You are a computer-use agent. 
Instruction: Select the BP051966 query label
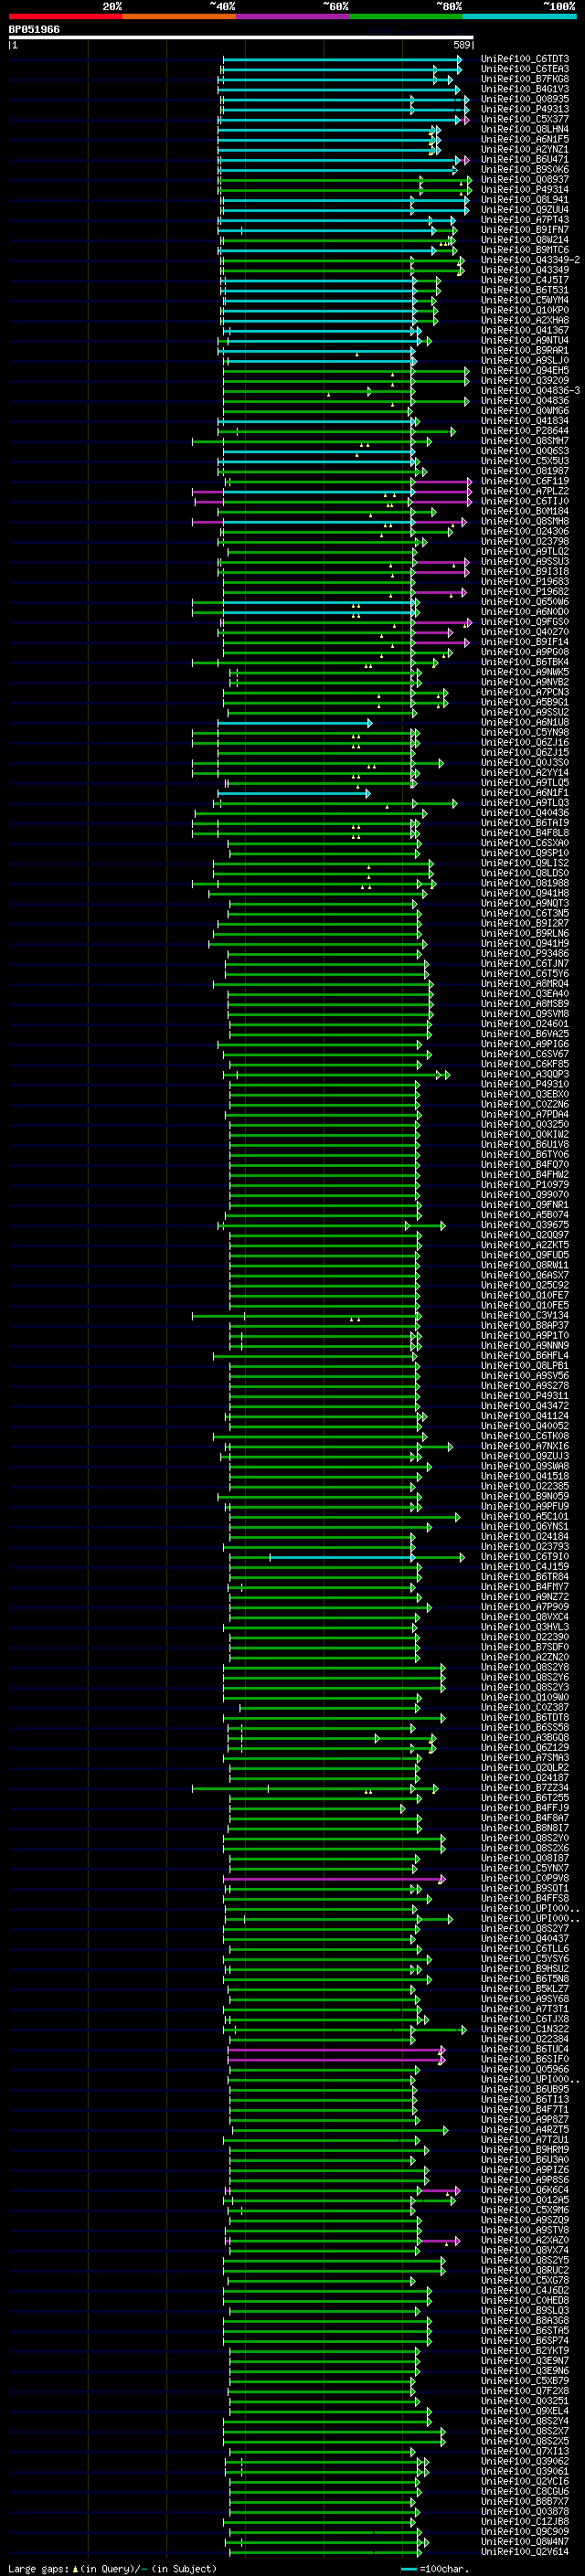(x=34, y=29)
